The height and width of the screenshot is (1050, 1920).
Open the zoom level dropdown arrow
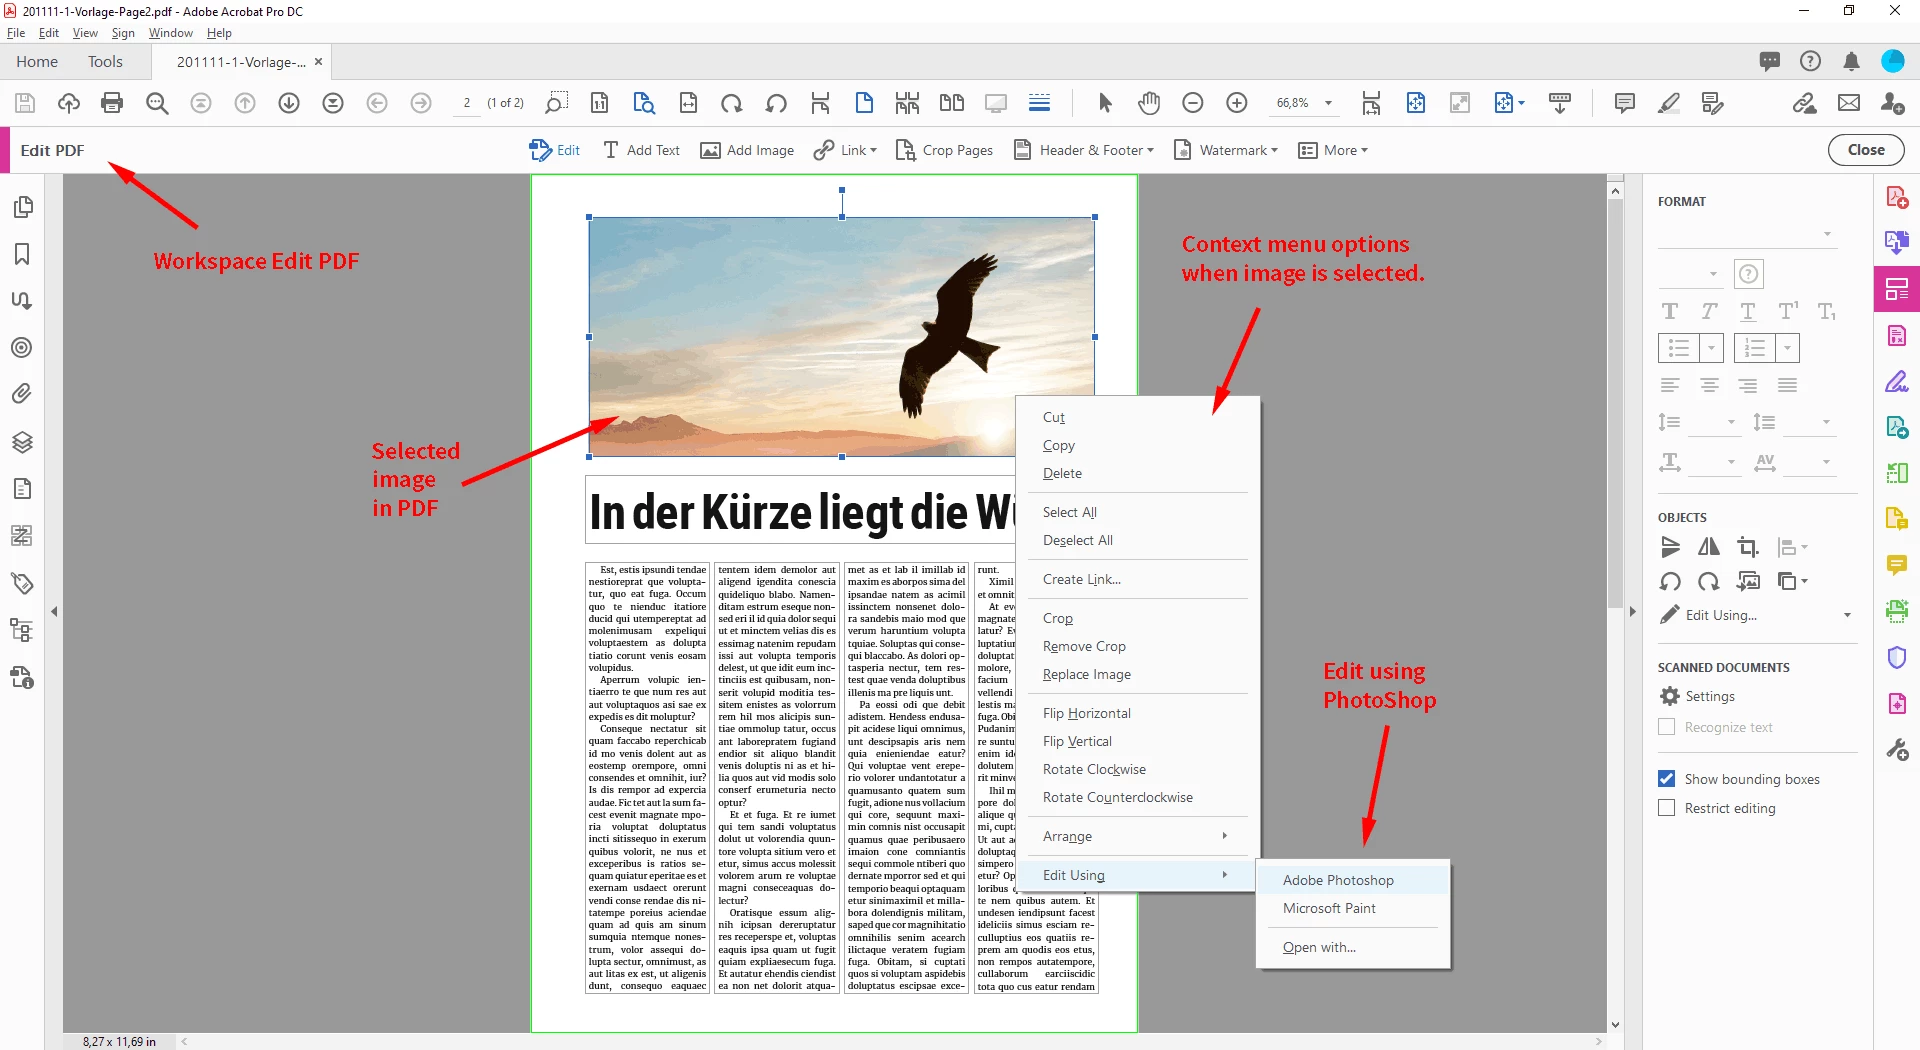click(1328, 103)
